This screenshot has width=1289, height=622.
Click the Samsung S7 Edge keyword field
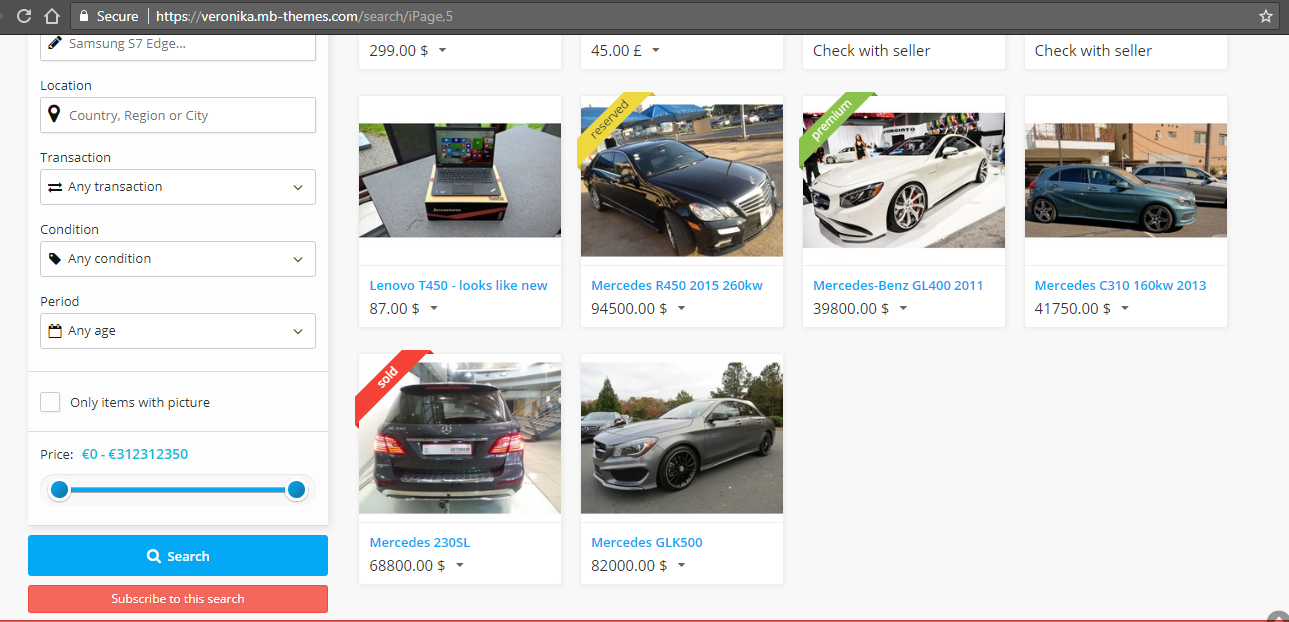pyautogui.click(x=178, y=44)
